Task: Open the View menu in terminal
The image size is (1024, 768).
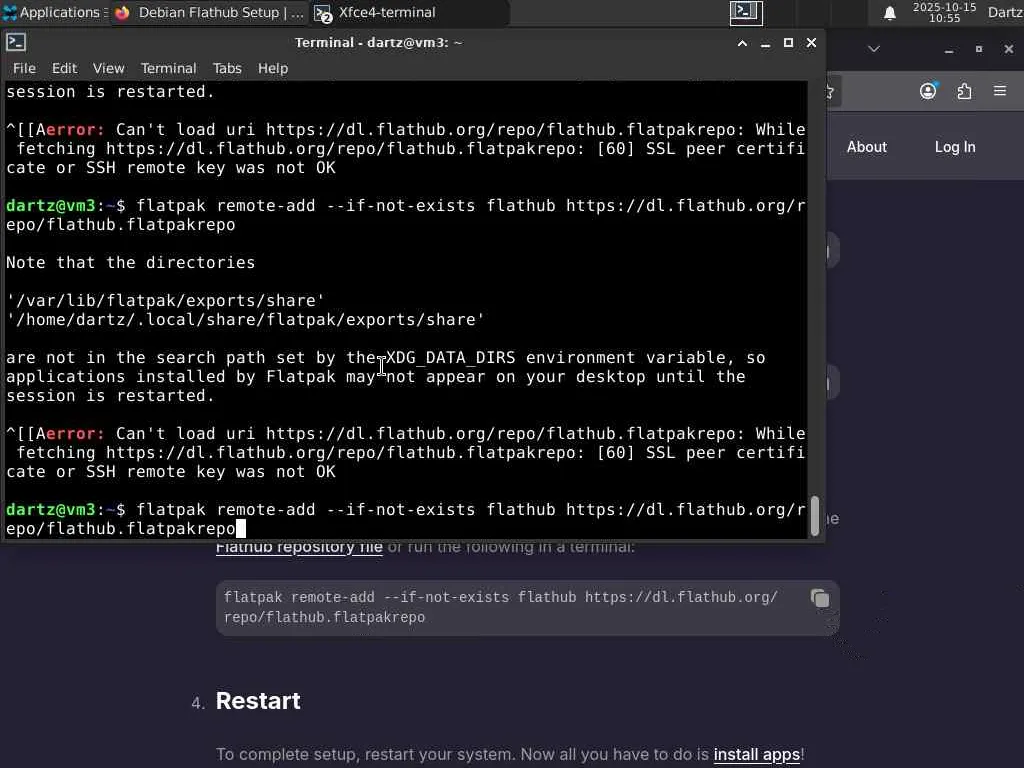Action: tap(108, 68)
